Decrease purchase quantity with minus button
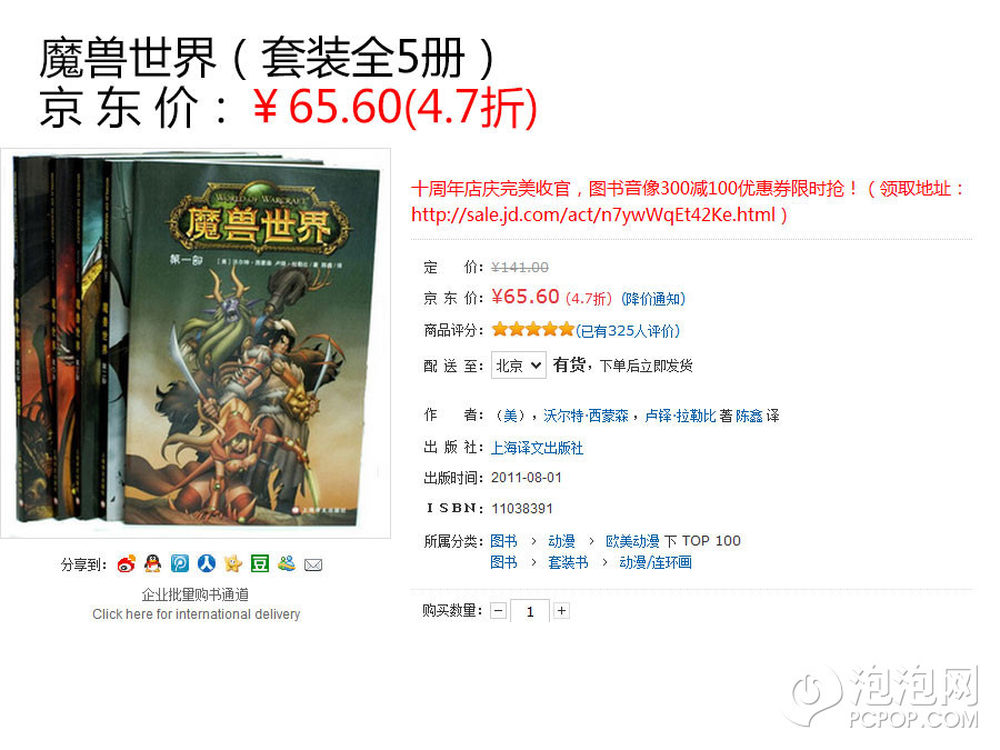 [x=498, y=611]
